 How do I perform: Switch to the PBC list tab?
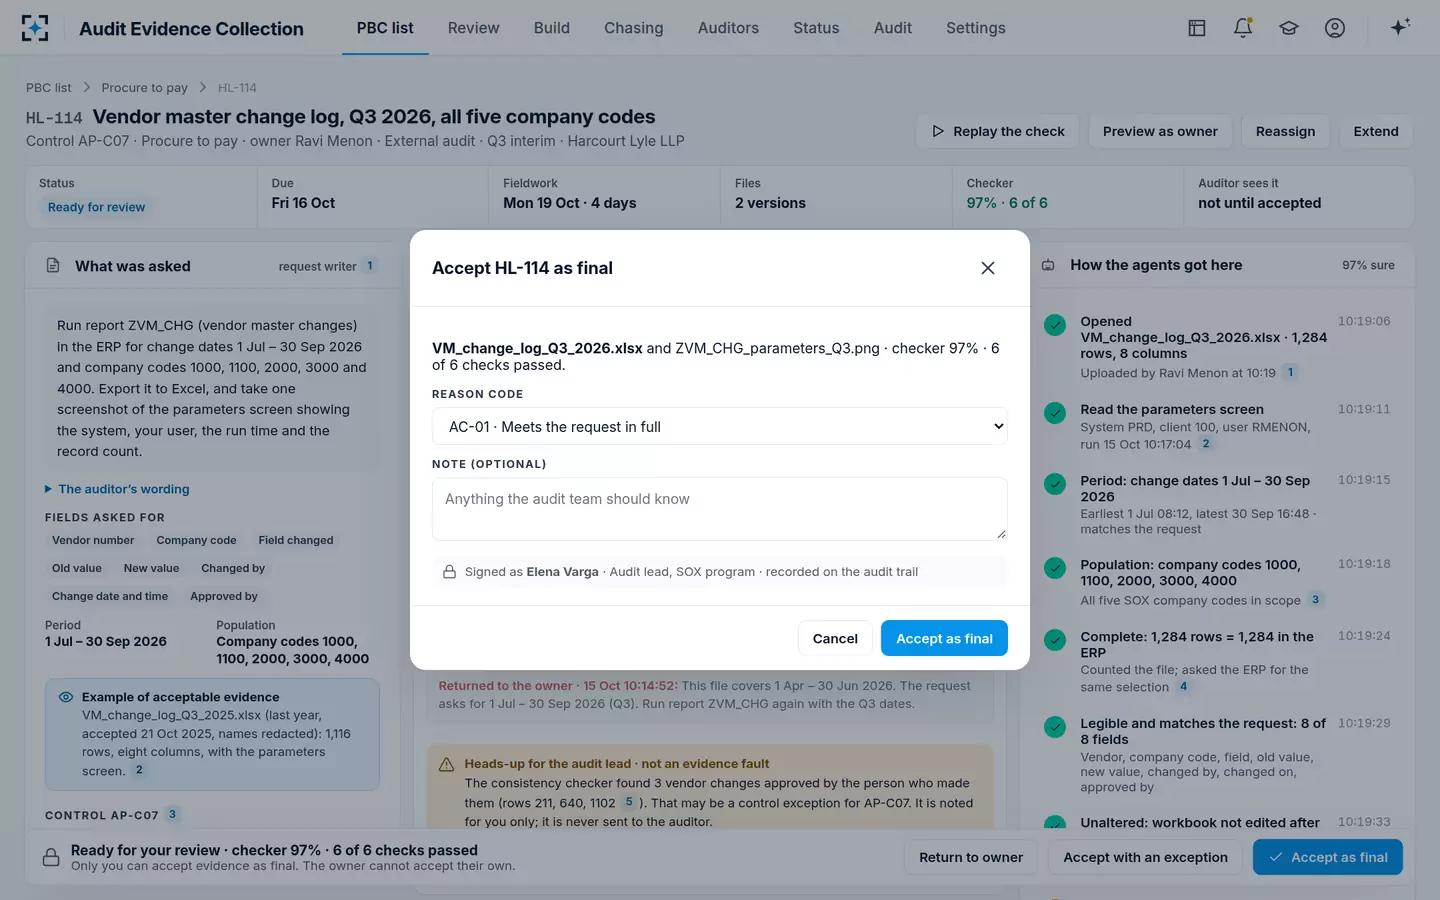point(385,28)
